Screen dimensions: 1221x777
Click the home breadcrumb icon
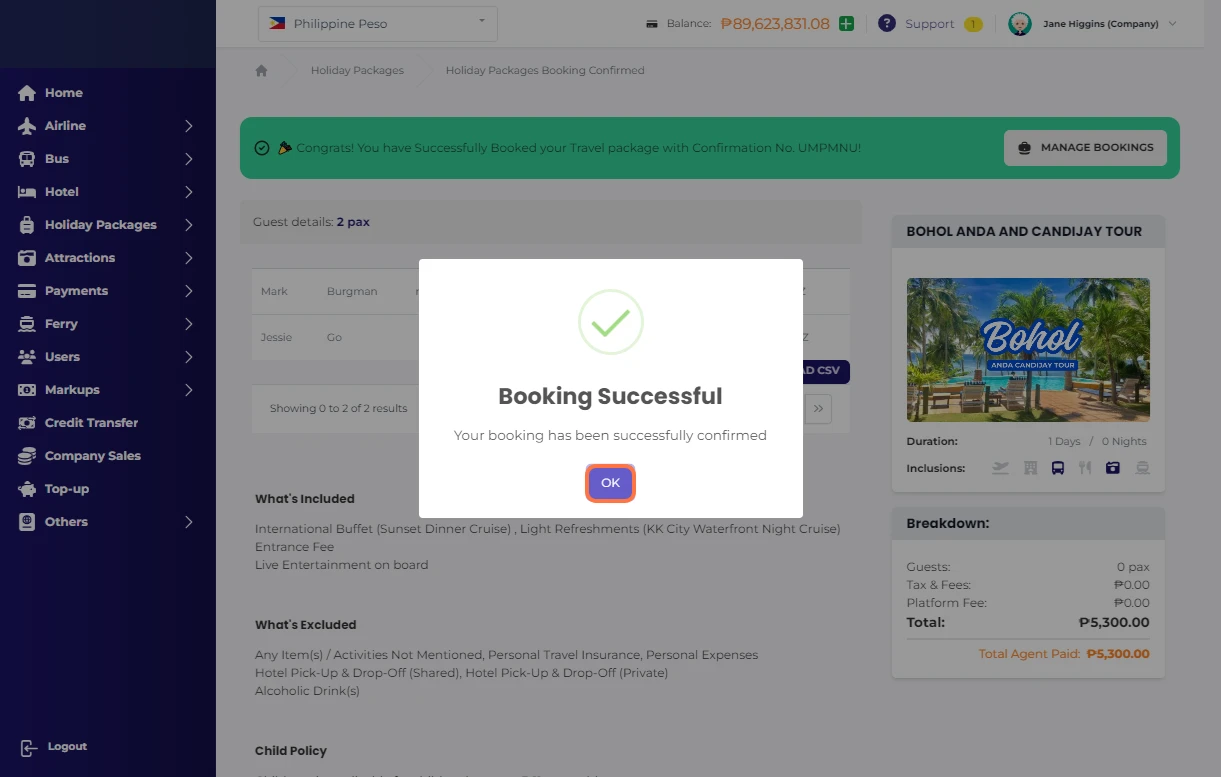click(262, 71)
